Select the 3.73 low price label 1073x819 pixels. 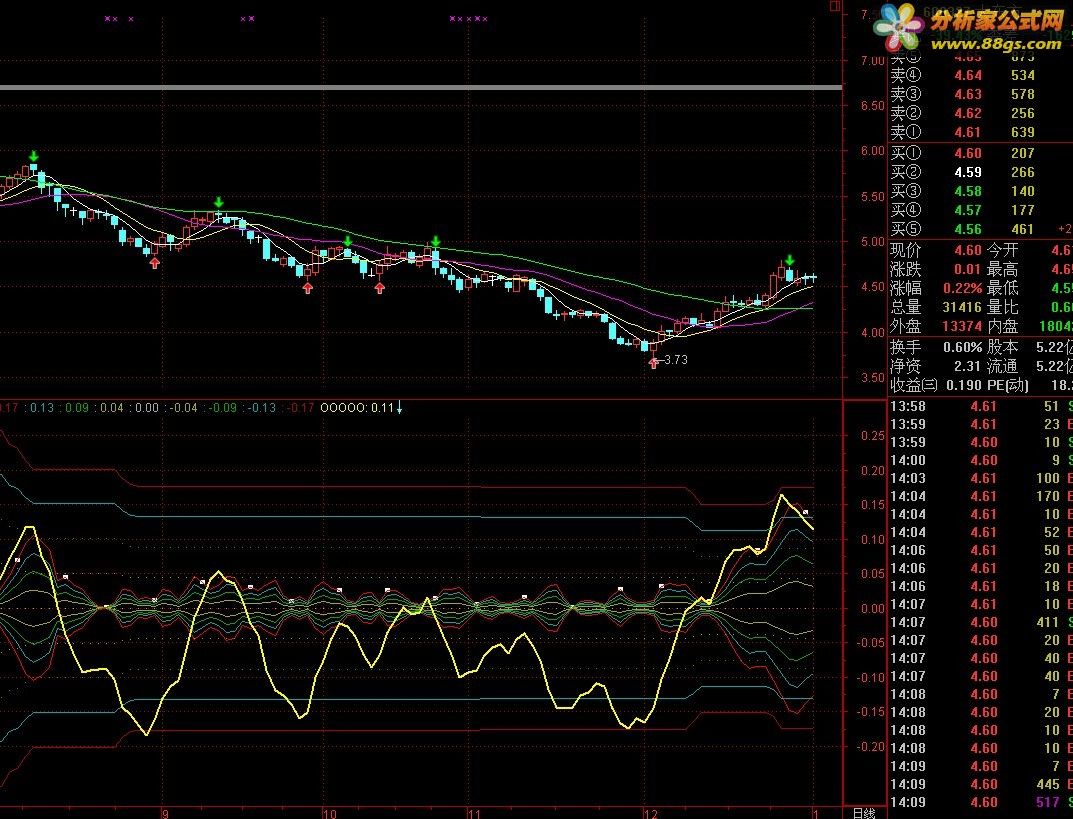(x=675, y=360)
